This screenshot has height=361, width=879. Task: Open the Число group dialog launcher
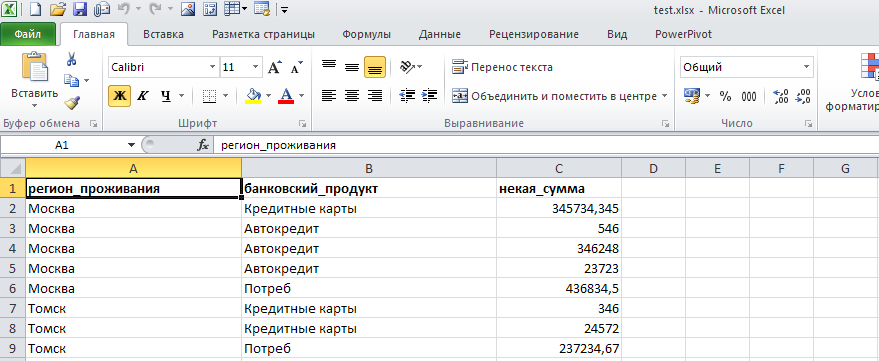point(808,123)
